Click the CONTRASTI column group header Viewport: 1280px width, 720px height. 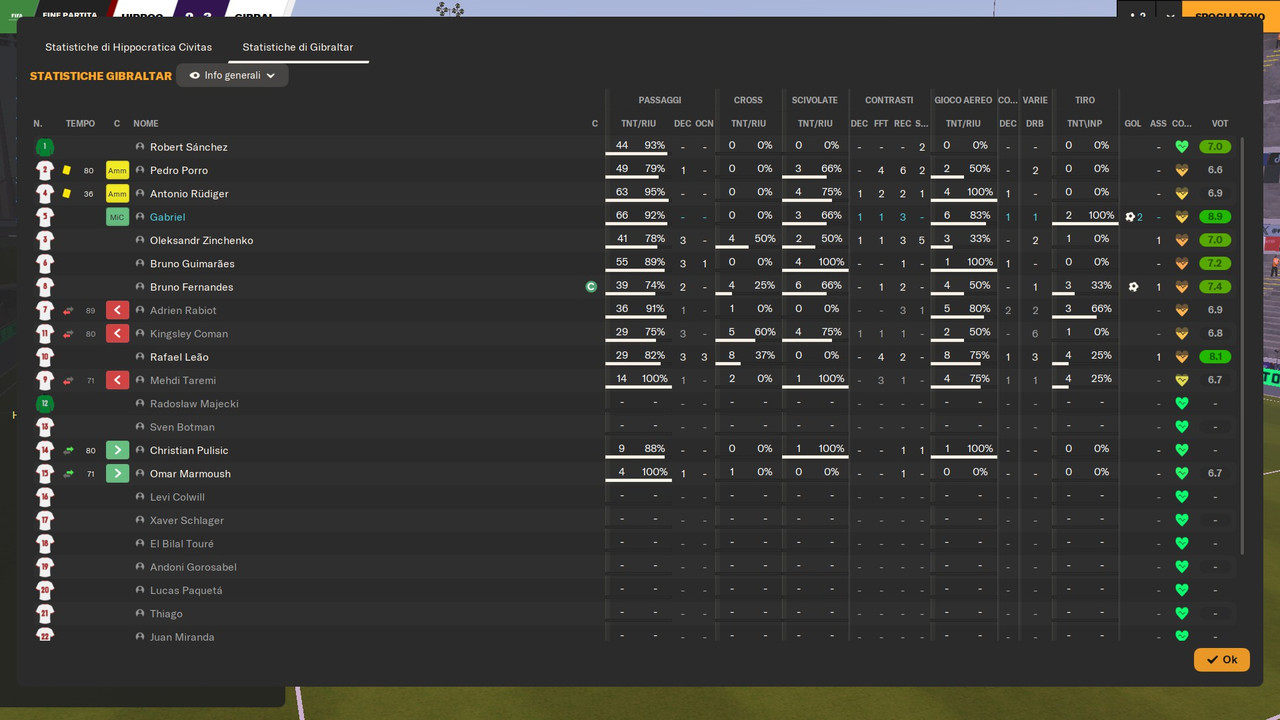coord(889,100)
